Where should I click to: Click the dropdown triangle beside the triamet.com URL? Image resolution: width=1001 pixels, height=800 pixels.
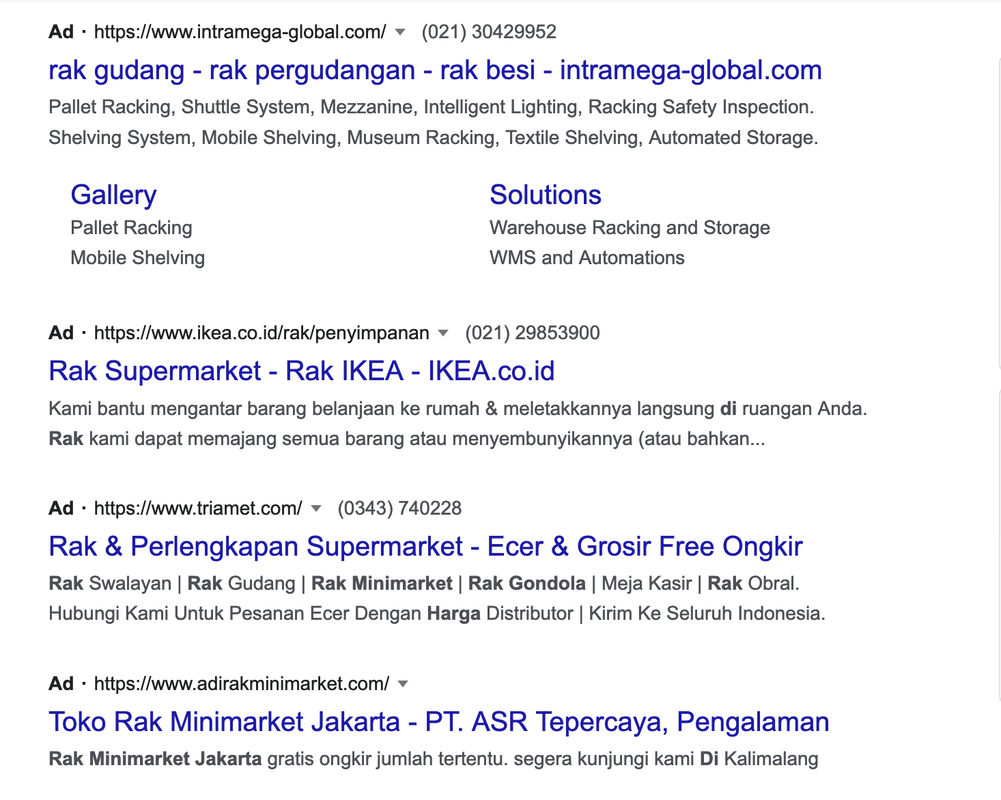tap(316, 508)
